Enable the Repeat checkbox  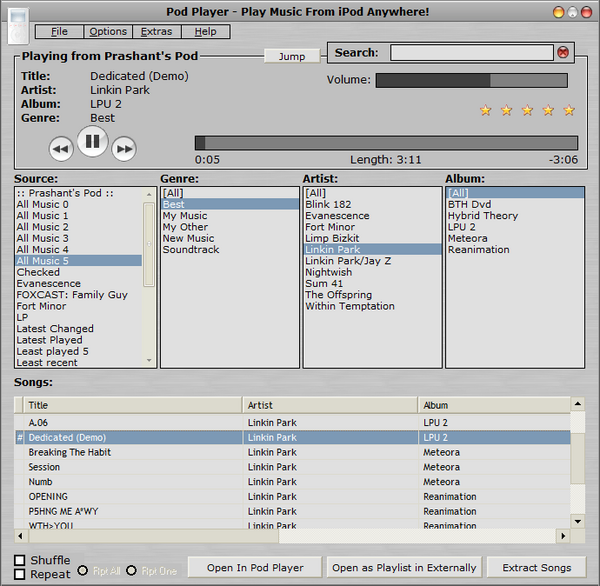click(x=20, y=574)
